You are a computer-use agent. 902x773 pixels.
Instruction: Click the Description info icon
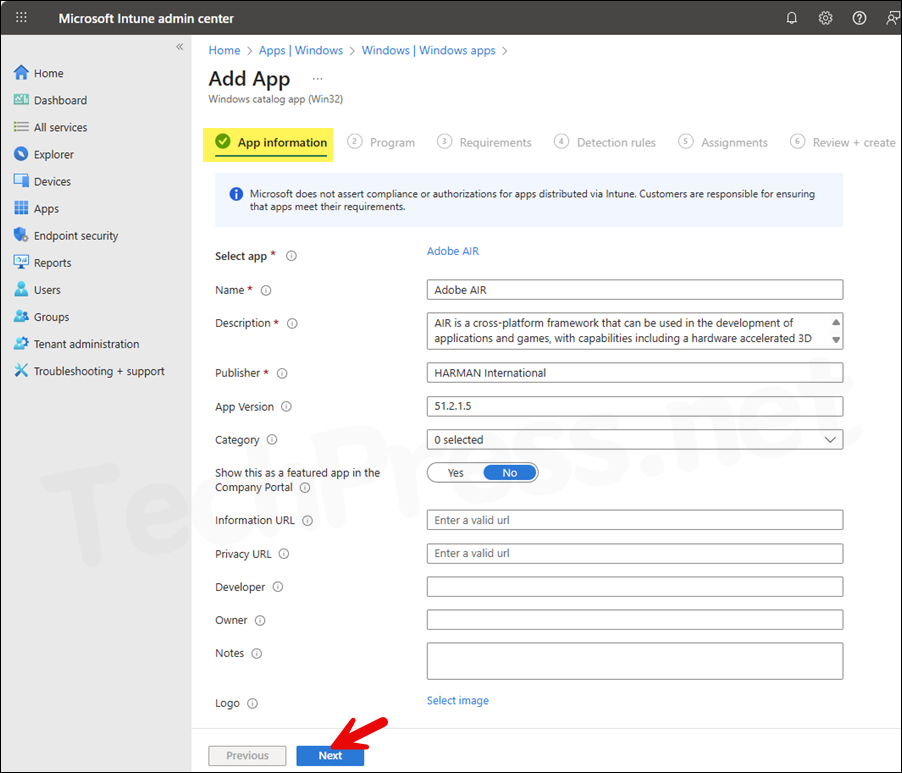292,323
